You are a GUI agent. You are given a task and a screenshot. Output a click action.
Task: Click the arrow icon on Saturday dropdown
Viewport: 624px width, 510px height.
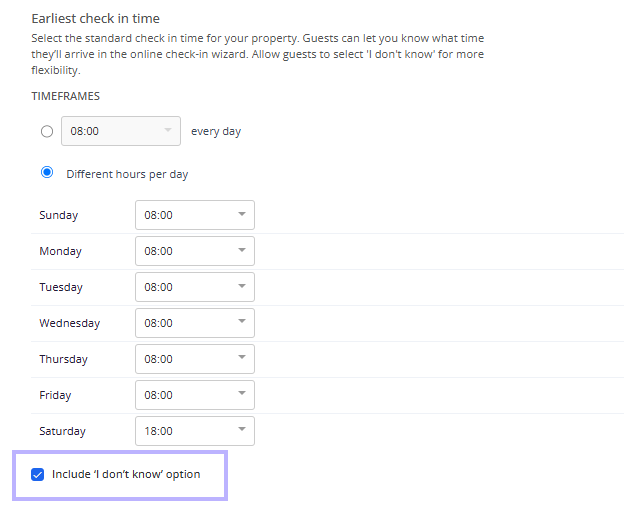[x=242, y=429]
